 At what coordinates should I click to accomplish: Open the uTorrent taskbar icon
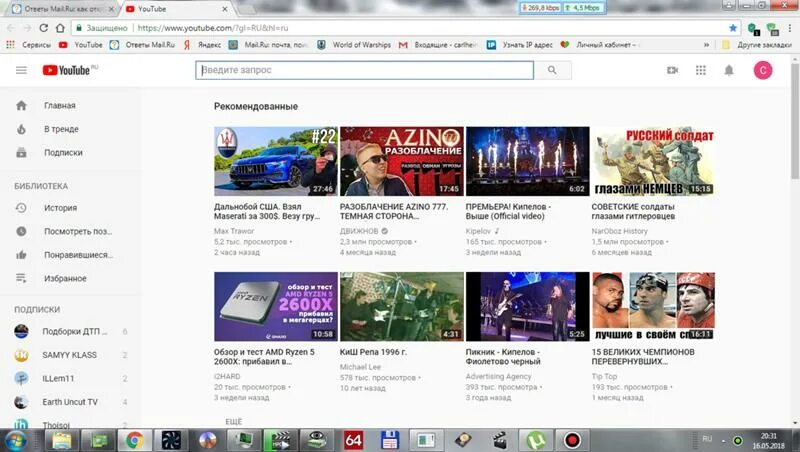point(536,440)
